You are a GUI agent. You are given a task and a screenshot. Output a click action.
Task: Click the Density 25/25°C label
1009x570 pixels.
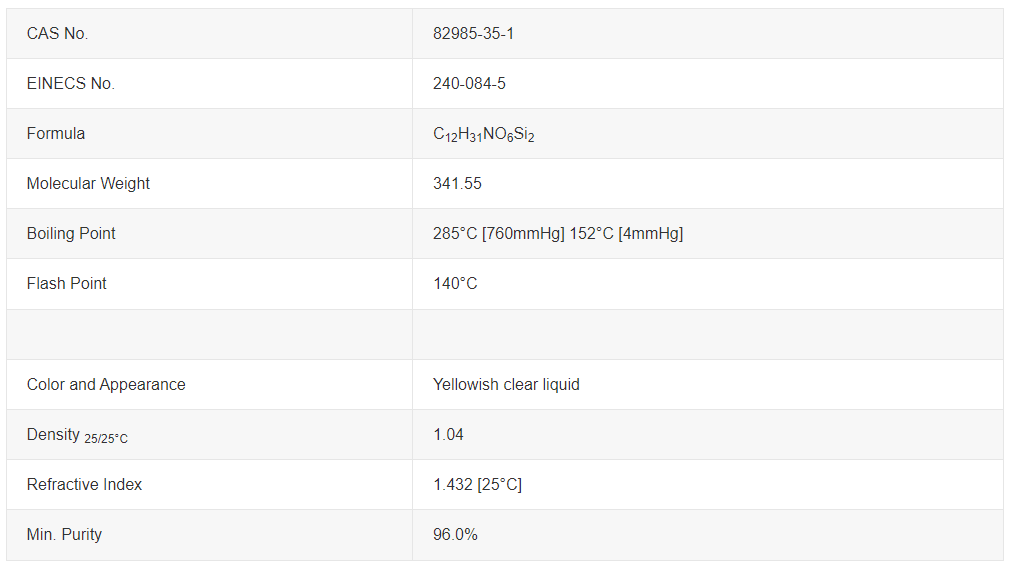77,436
